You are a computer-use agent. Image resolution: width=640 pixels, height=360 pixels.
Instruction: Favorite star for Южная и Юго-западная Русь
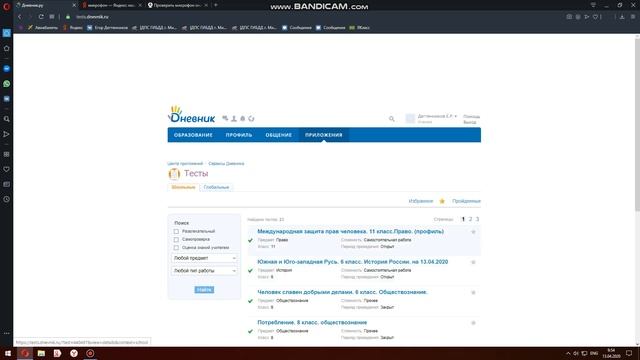(x=473, y=262)
